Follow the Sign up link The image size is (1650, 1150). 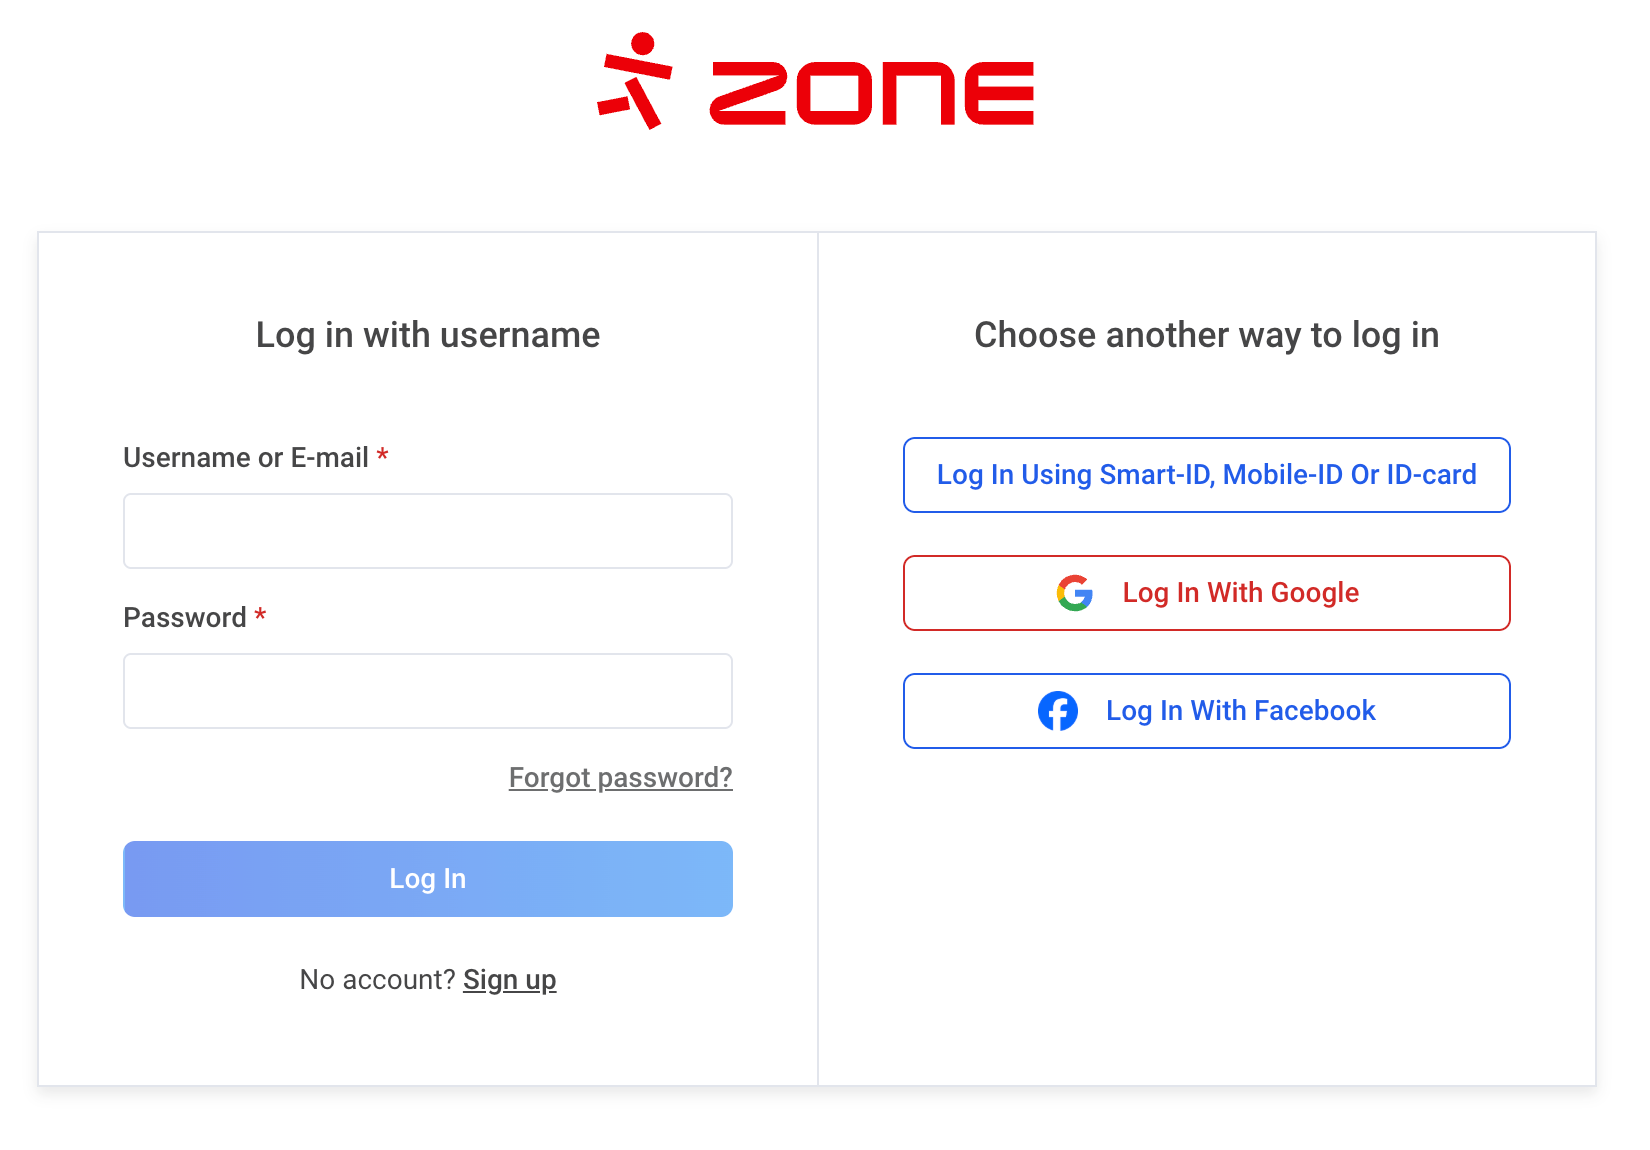pyautogui.click(x=509, y=980)
